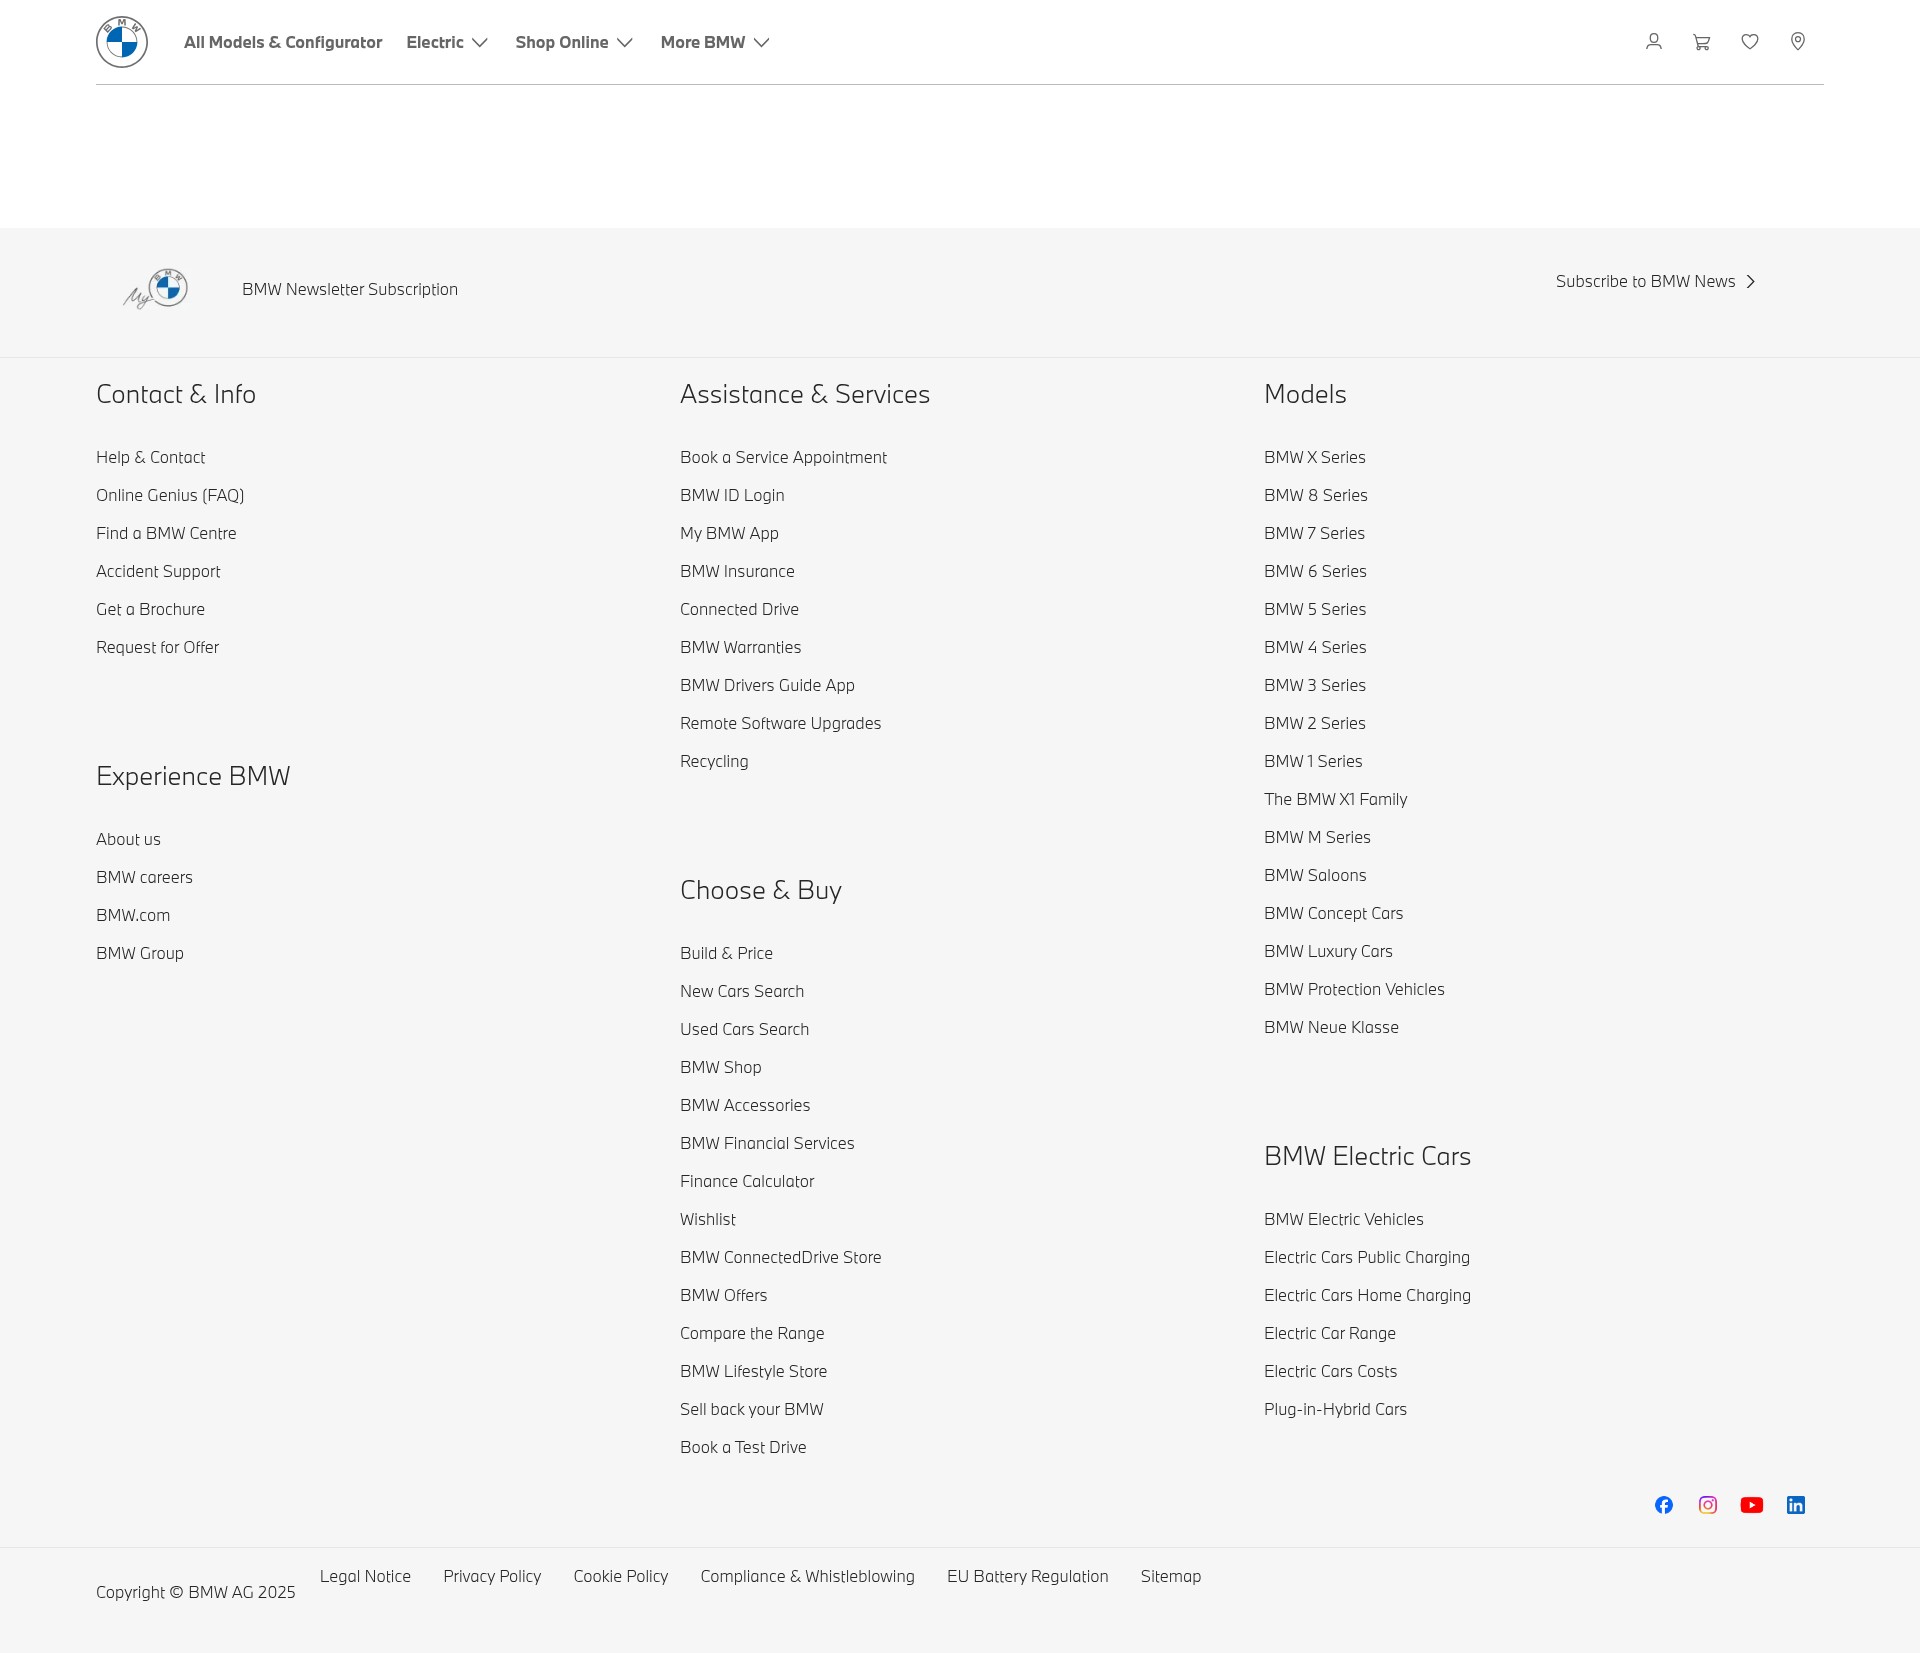This screenshot has width=1920, height=1653.
Task: Open BMW Concept Cars
Action: [x=1333, y=913]
